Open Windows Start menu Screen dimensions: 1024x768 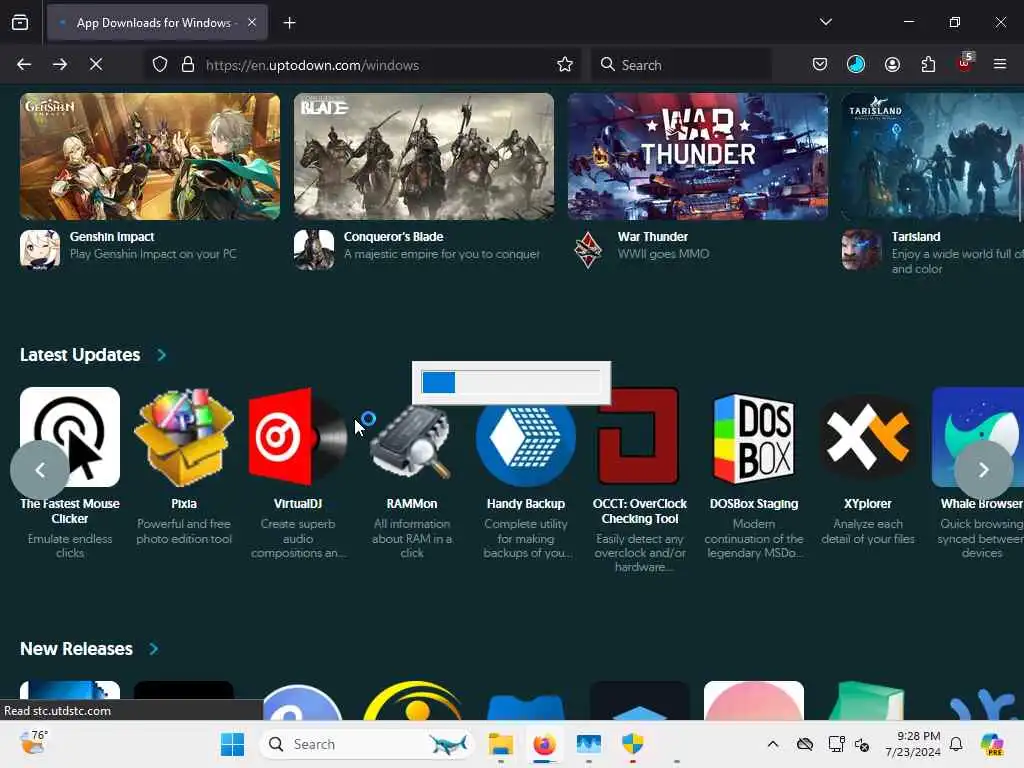click(232, 744)
